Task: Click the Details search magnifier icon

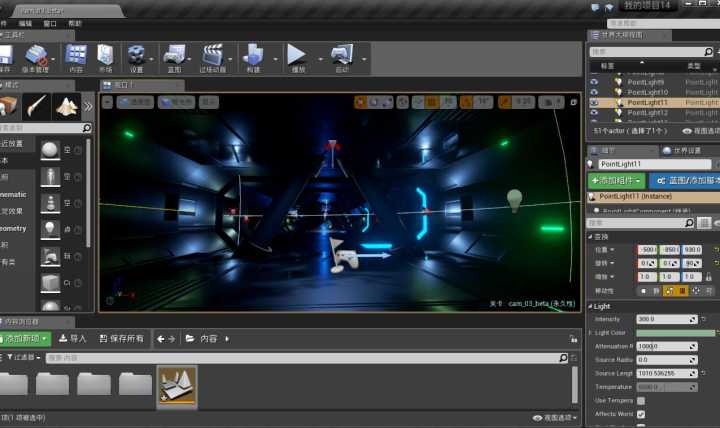Action: point(689,223)
